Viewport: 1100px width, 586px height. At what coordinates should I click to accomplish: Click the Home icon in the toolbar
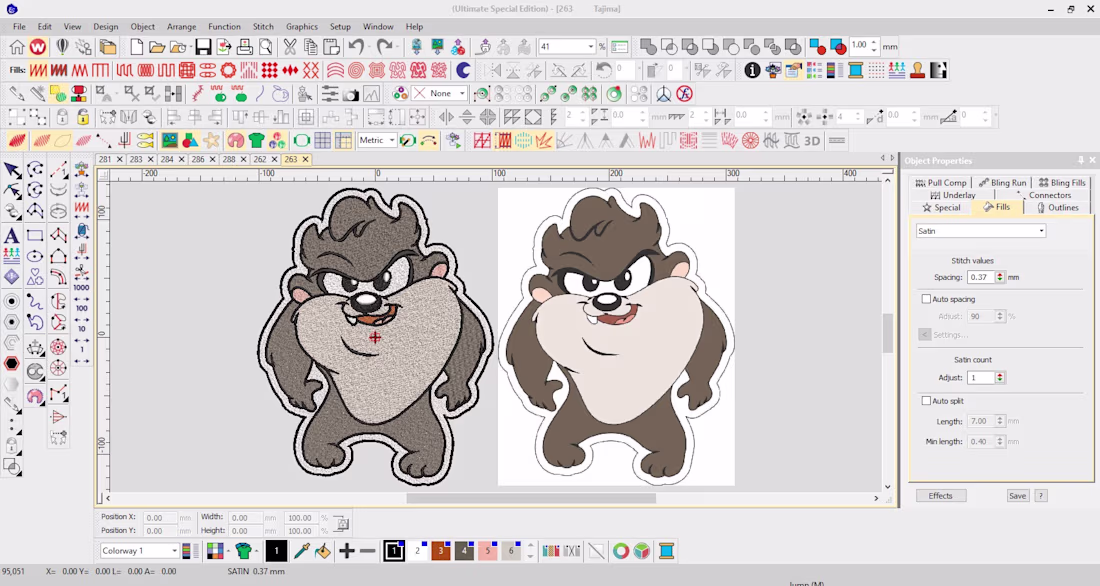17,47
